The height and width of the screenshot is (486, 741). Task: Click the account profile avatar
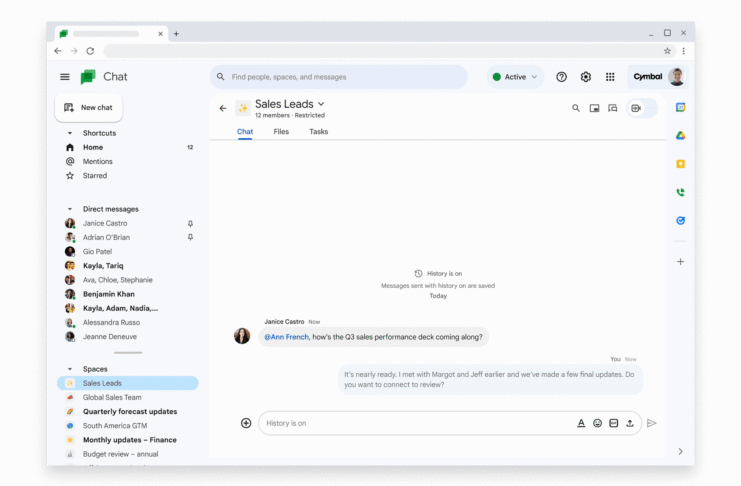click(x=677, y=77)
